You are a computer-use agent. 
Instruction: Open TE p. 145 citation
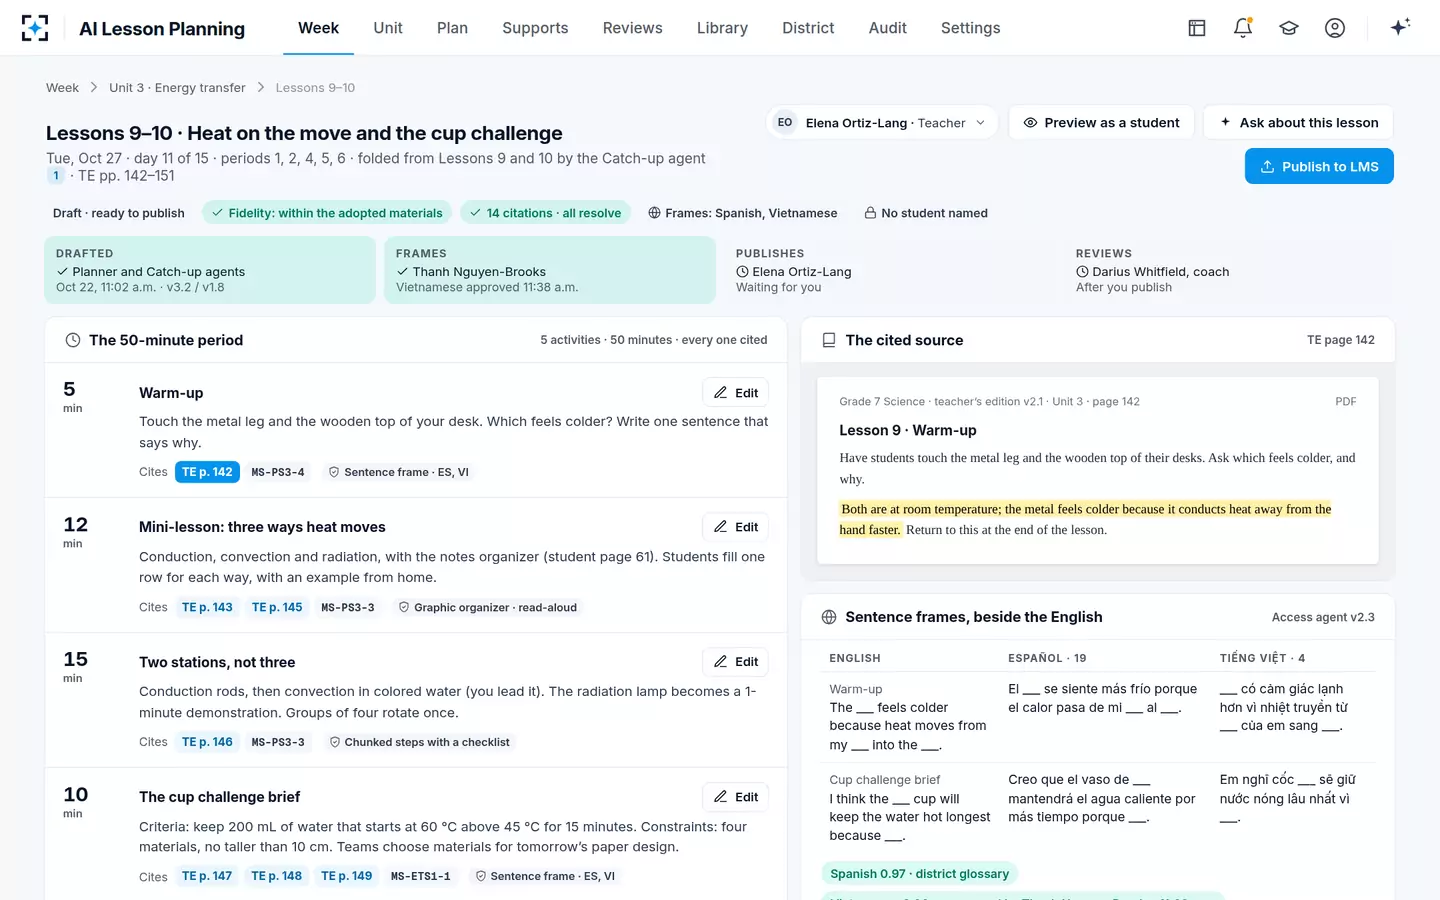pyautogui.click(x=277, y=607)
